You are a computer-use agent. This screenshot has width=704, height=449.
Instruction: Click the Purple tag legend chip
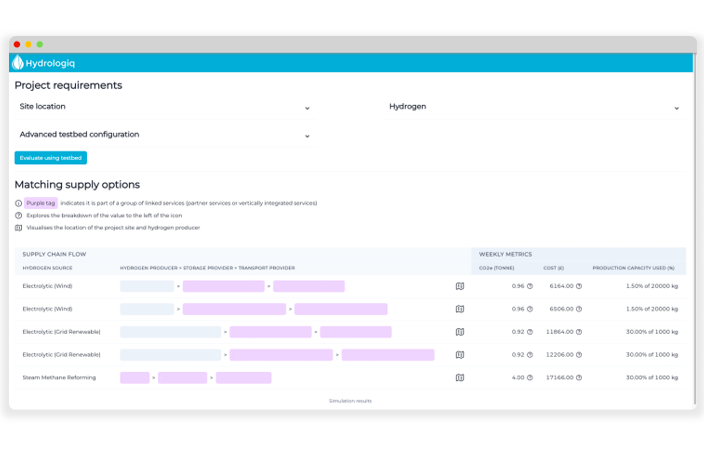pos(41,203)
